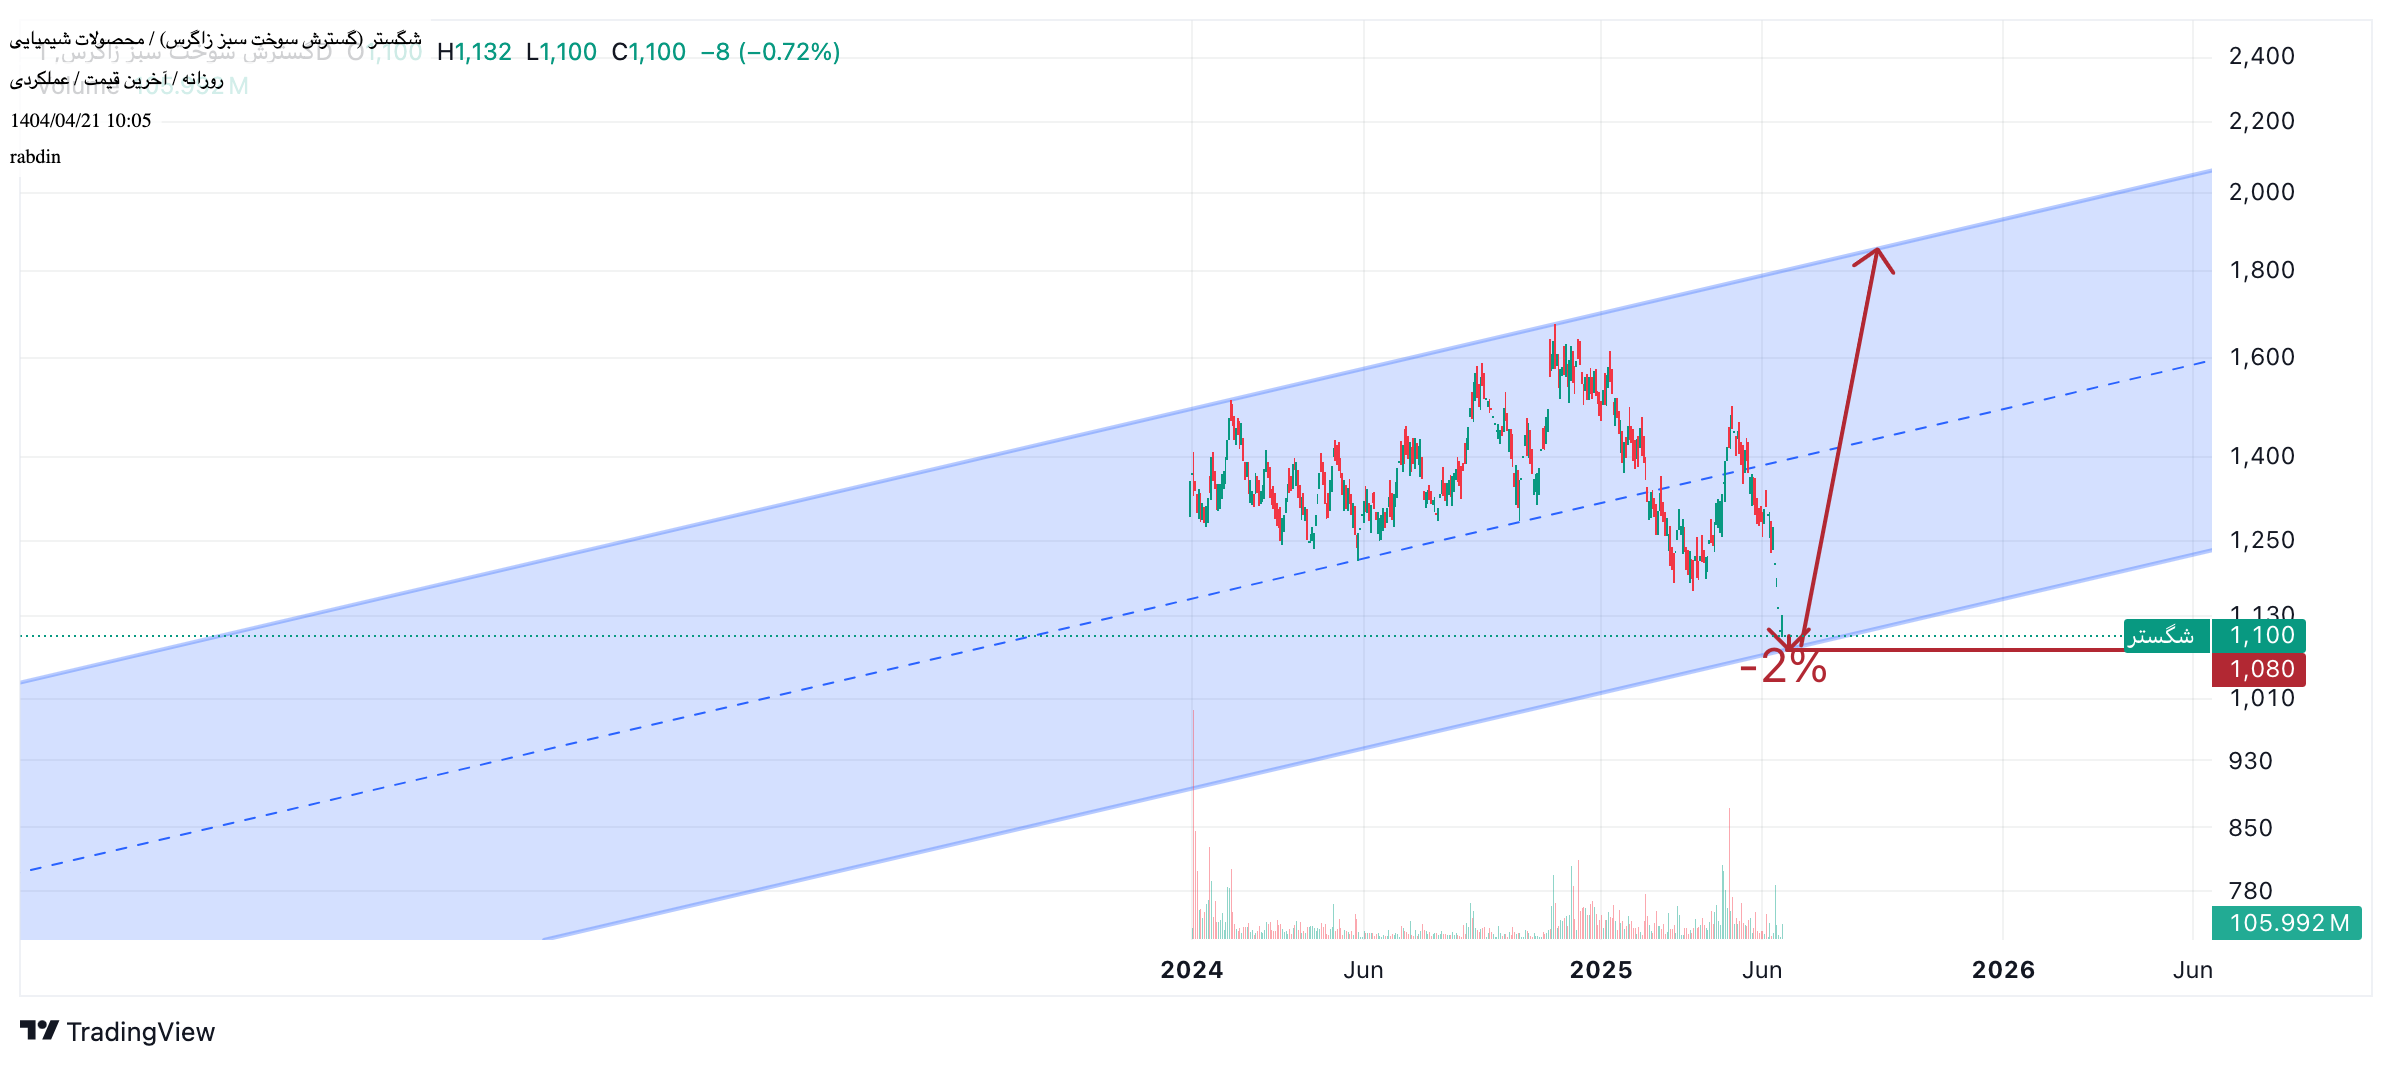Click the 930 price axis value
This screenshot has height=1066, width=2392.
click(2250, 761)
